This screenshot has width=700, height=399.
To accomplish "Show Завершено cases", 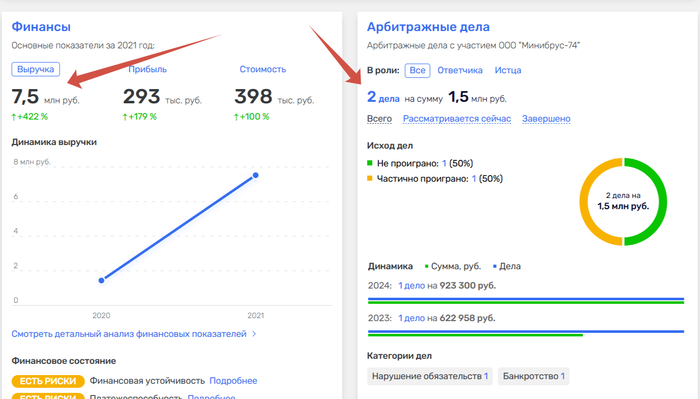I will coord(546,119).
